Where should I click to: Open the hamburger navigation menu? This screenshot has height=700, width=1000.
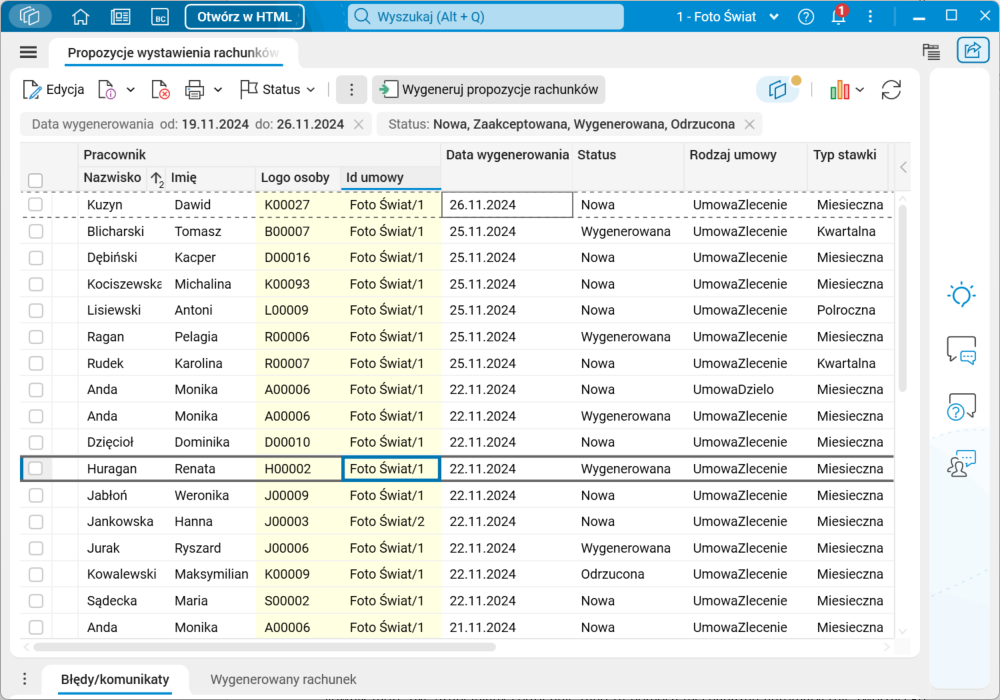click(28, 53)
